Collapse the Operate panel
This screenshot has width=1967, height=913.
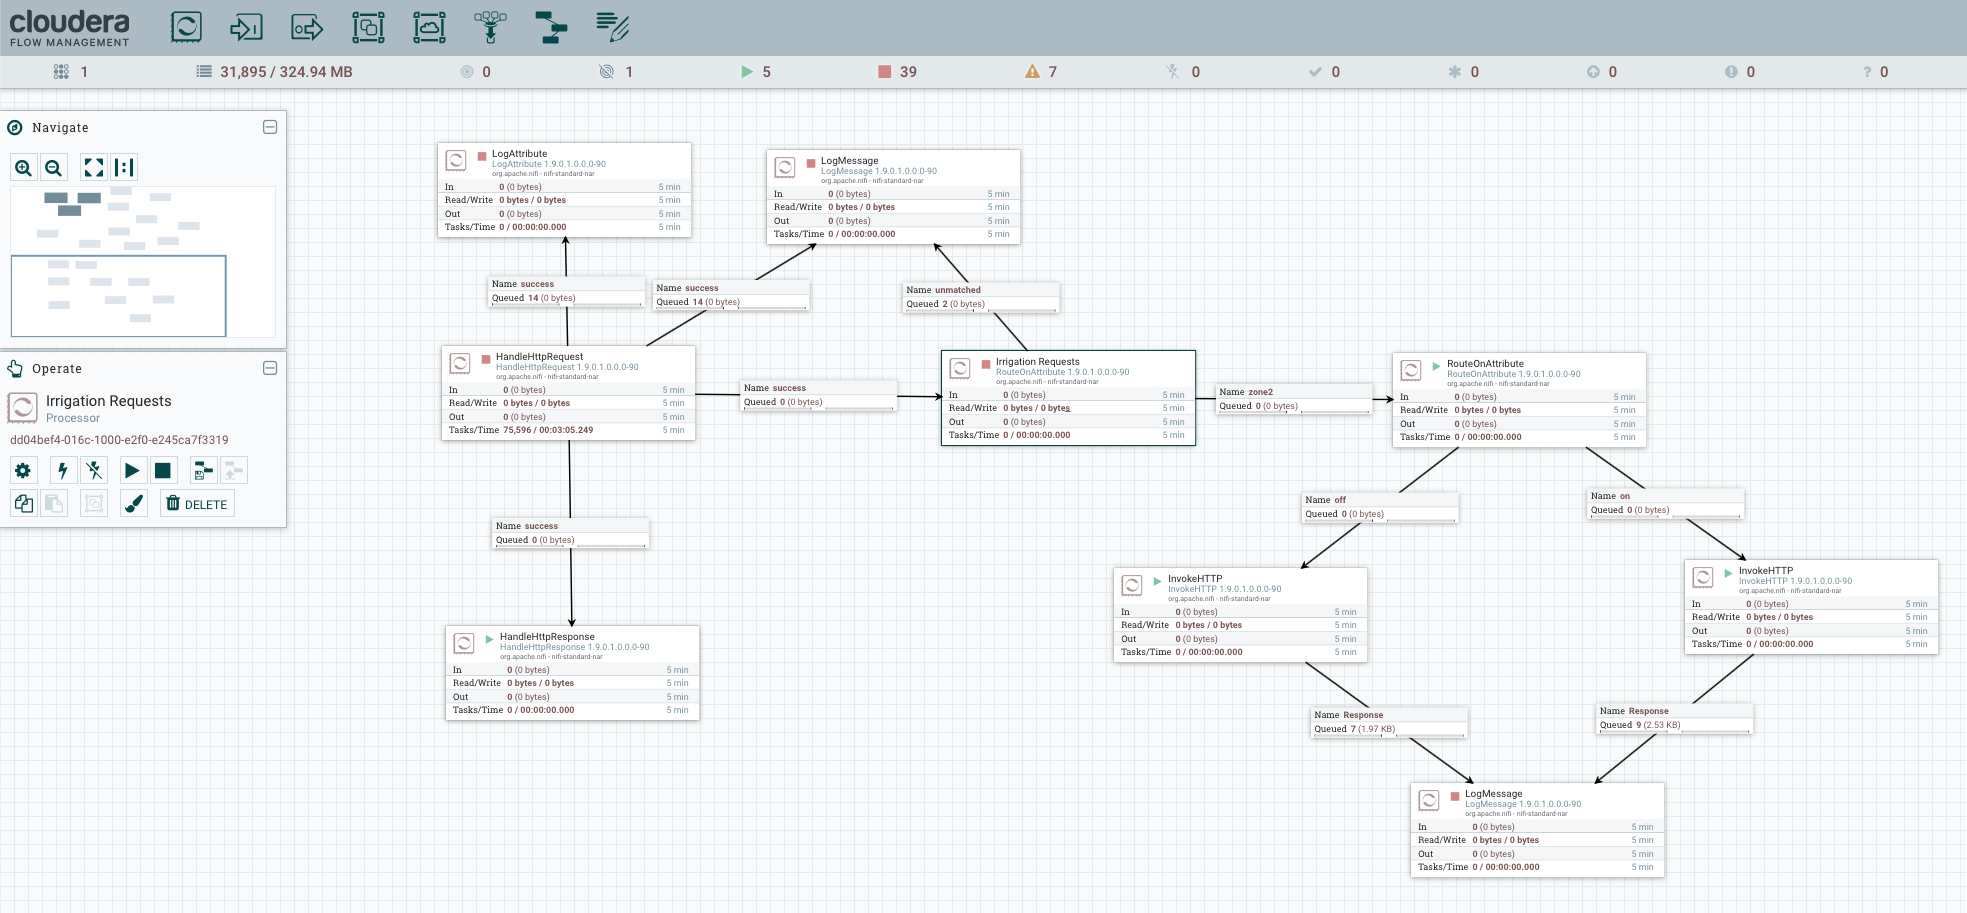tap(270, 368)
